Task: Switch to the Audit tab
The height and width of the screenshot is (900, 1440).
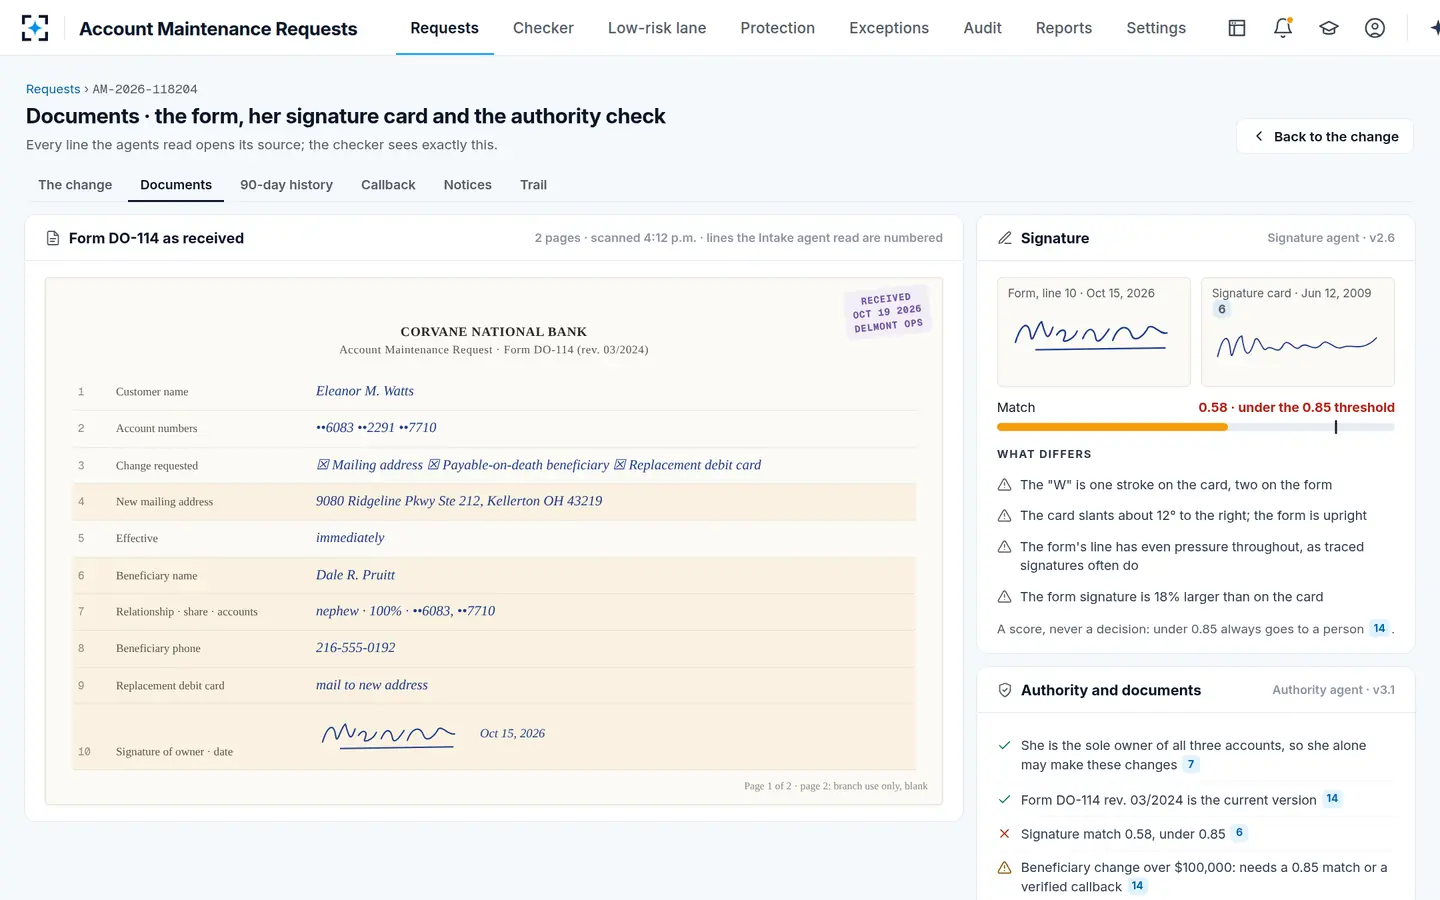Action: pos(982,28)
